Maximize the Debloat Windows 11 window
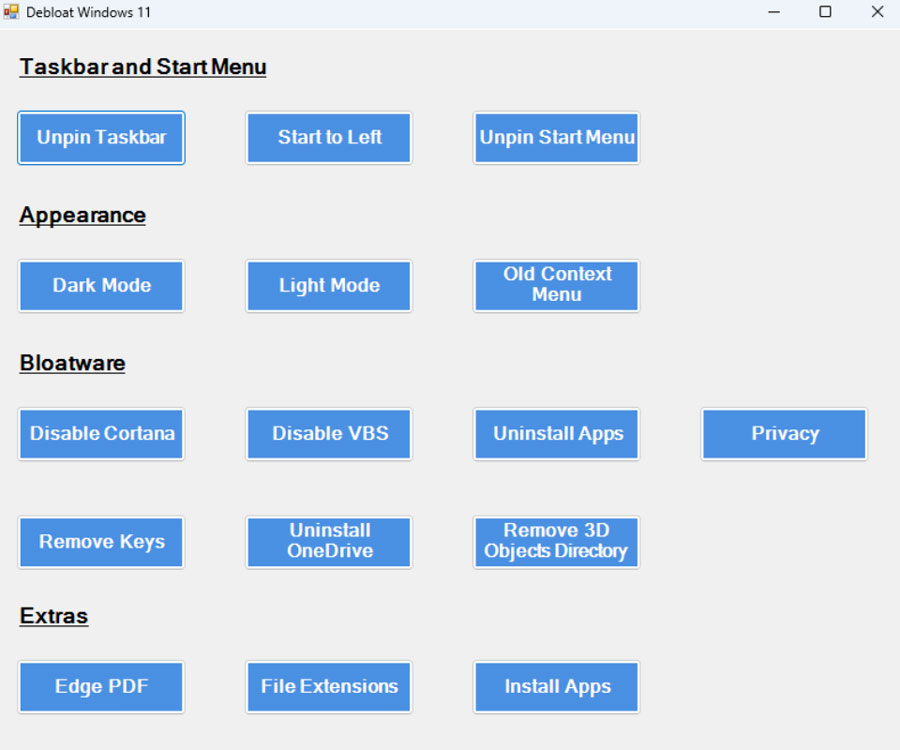Viewport: 900px width, 750px height. (825, 12)
